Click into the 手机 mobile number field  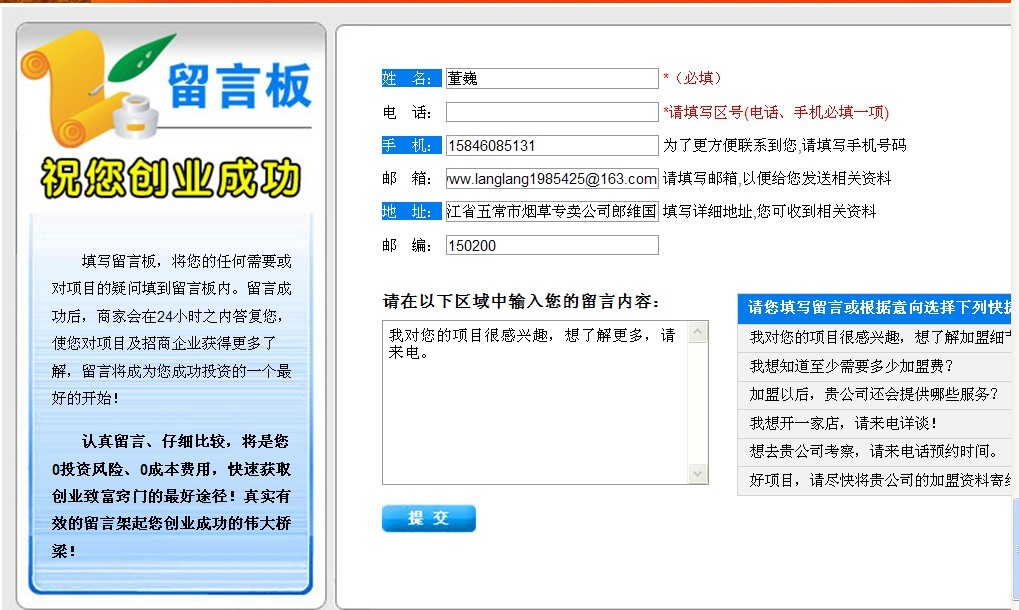[552, 146]
